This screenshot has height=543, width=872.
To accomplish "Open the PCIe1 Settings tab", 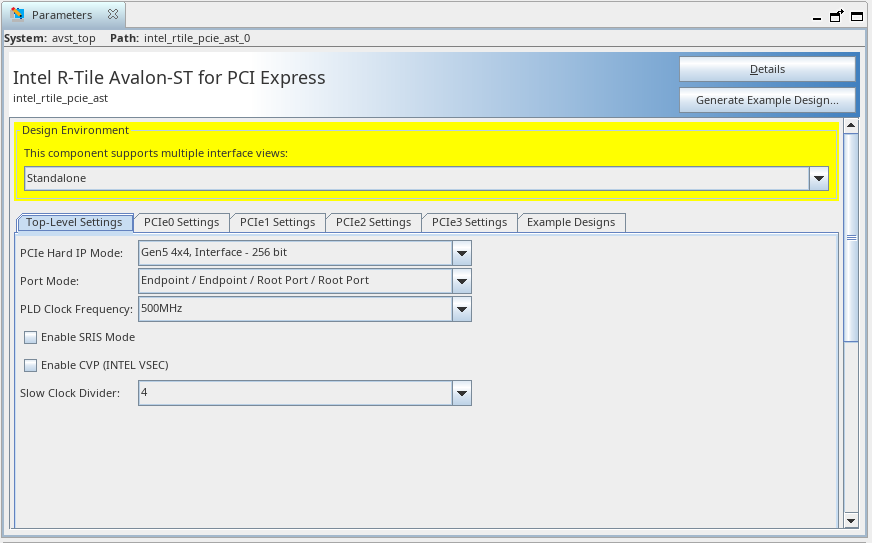I will pyautogui.click(x=278, y=222).
